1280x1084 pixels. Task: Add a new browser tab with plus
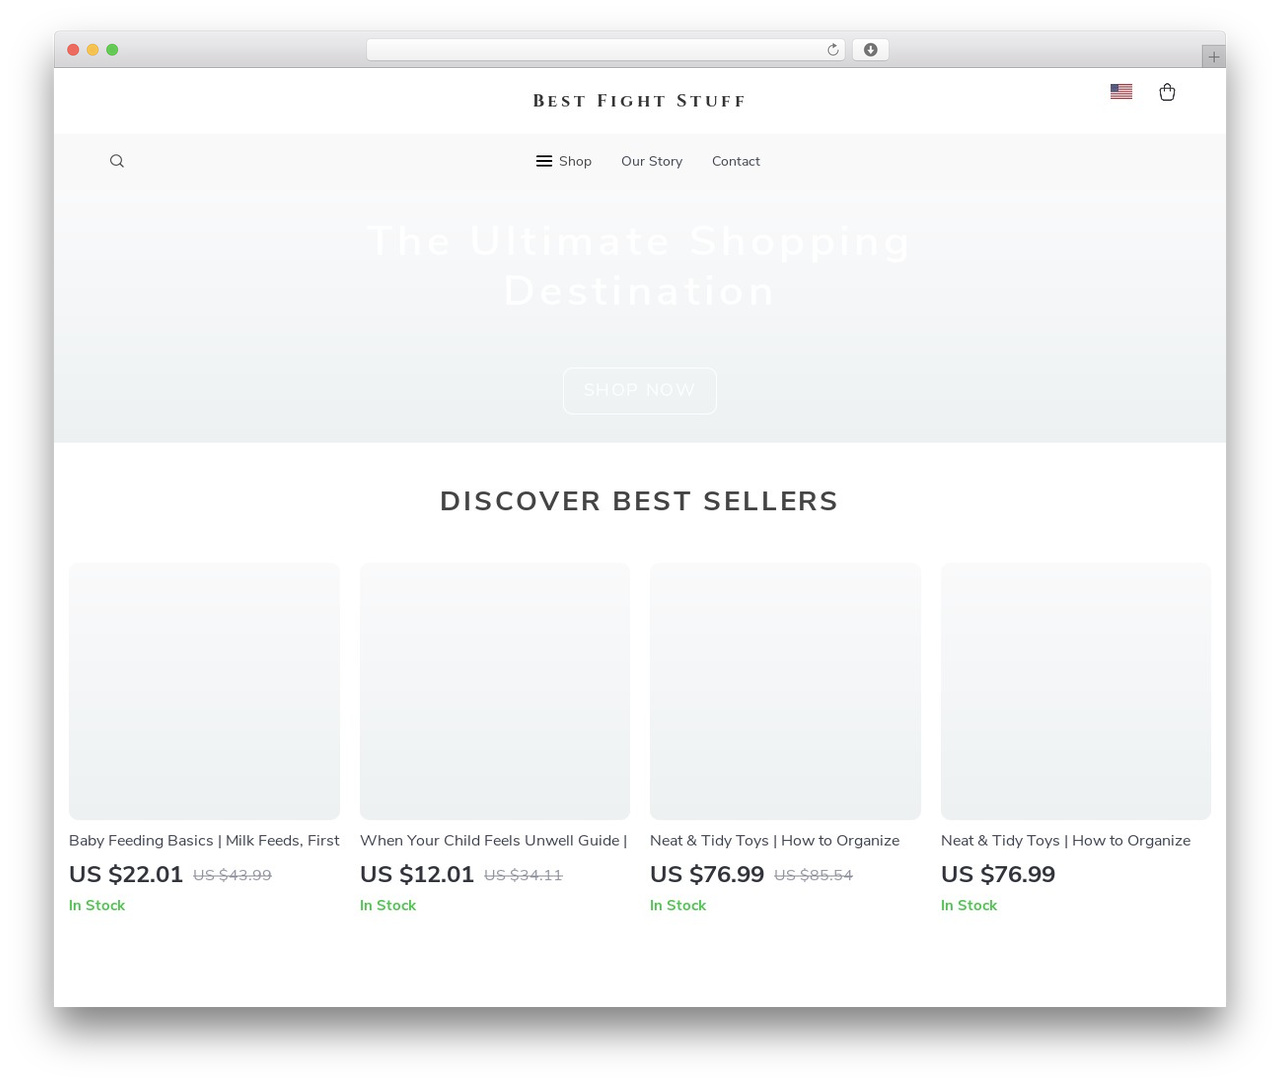(x=1214, y=57)
